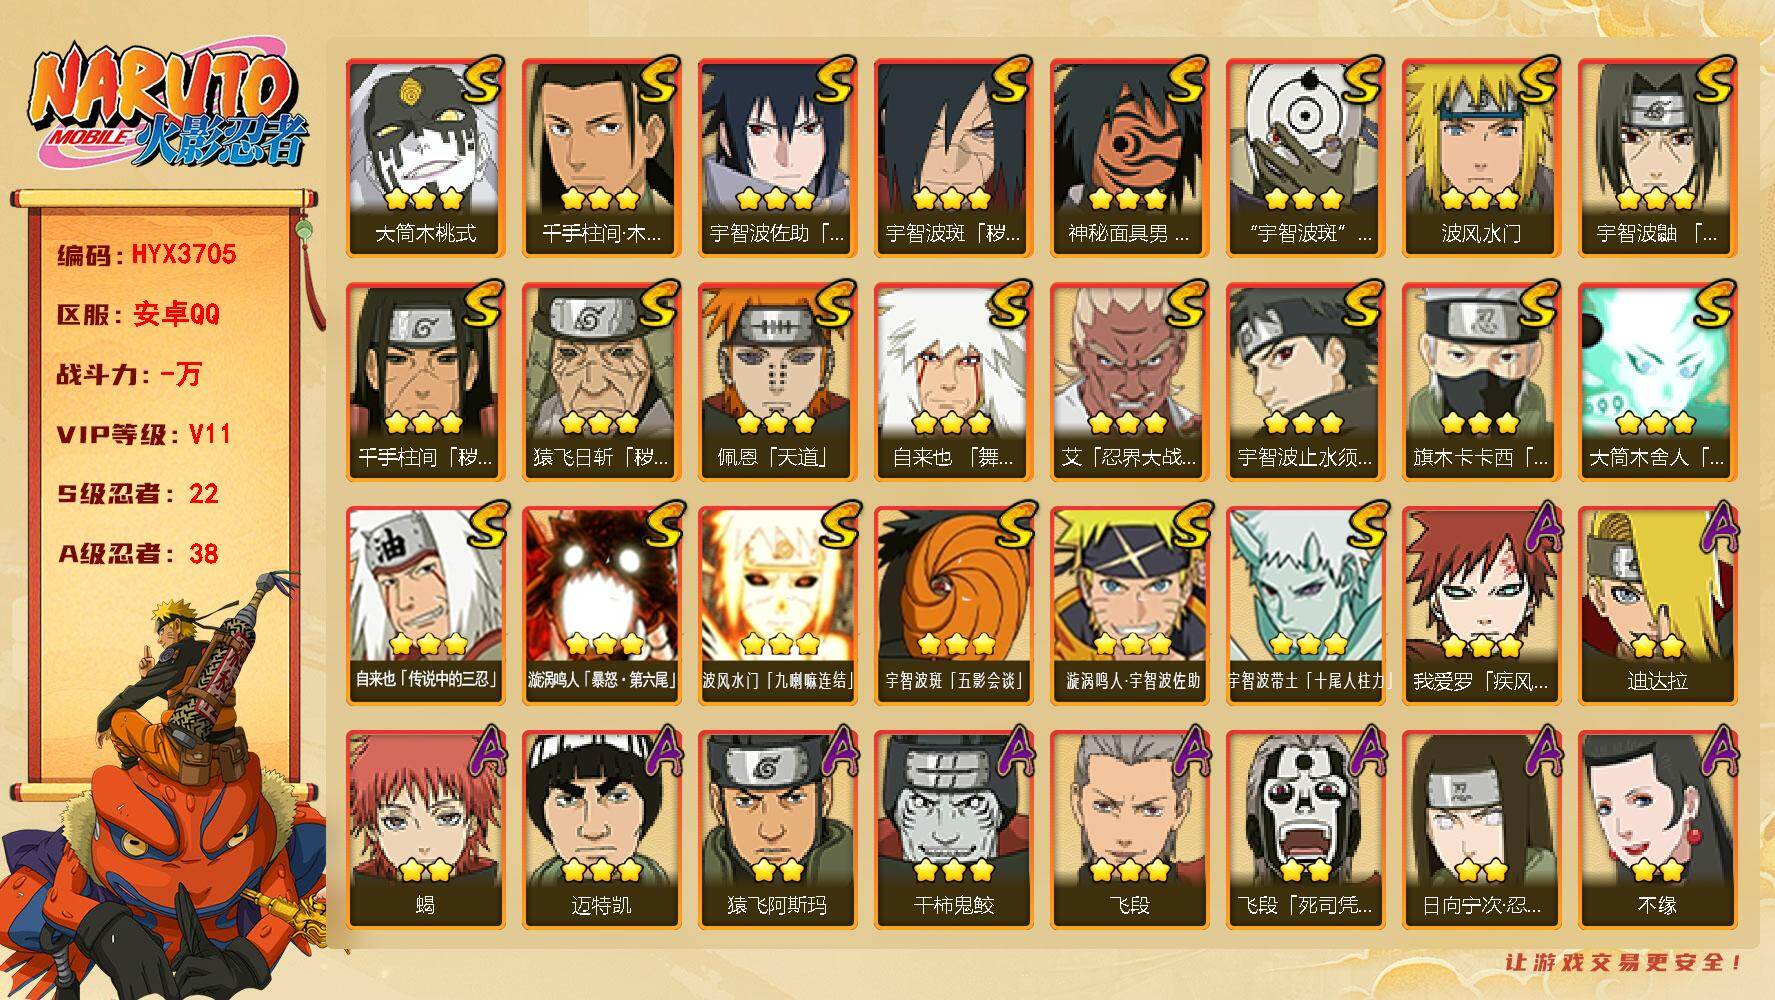Screen dimensions: 1775x1000
Task: Choose the 迪达拉 A-rank card
Action: (1657, 605)
